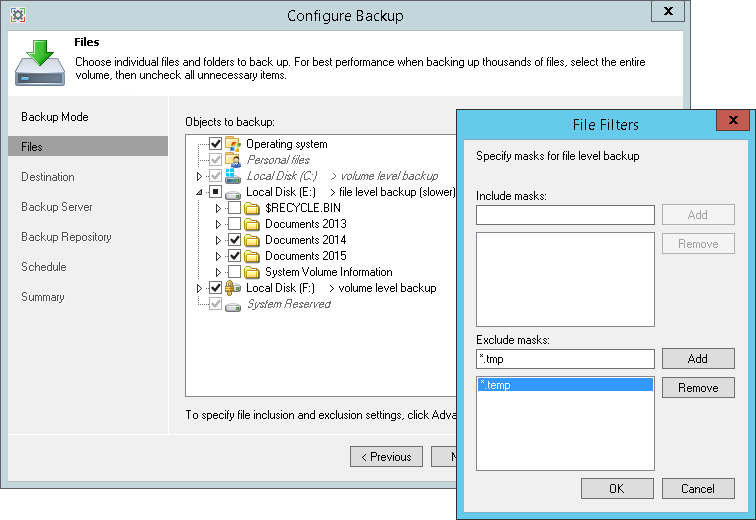756x520 pixels.
Task: Click the Include masks text field
Action: point(565,215)
